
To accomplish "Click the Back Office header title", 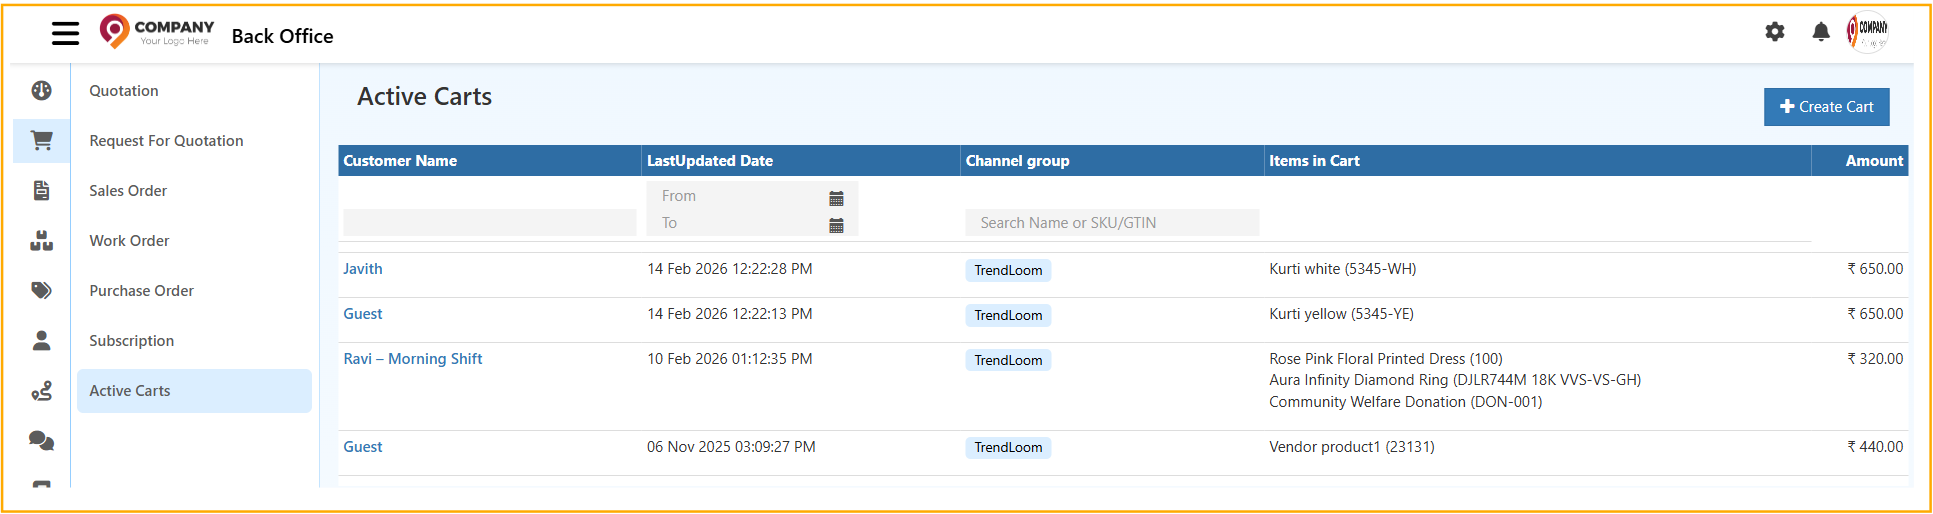I will pyautogui.click(x=282, y=36).
